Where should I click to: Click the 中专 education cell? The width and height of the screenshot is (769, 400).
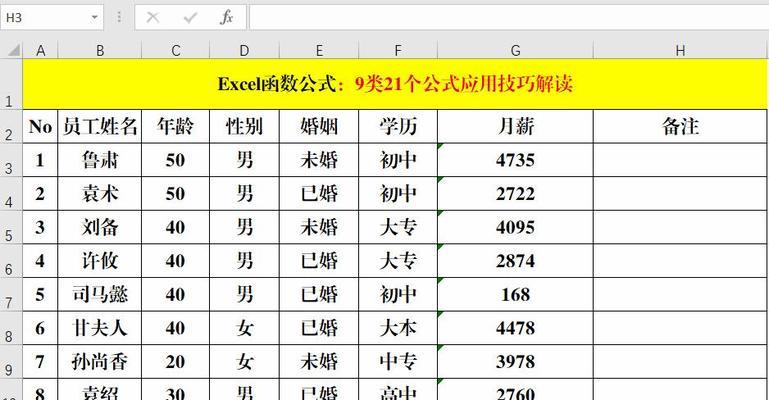pos(398,362)
